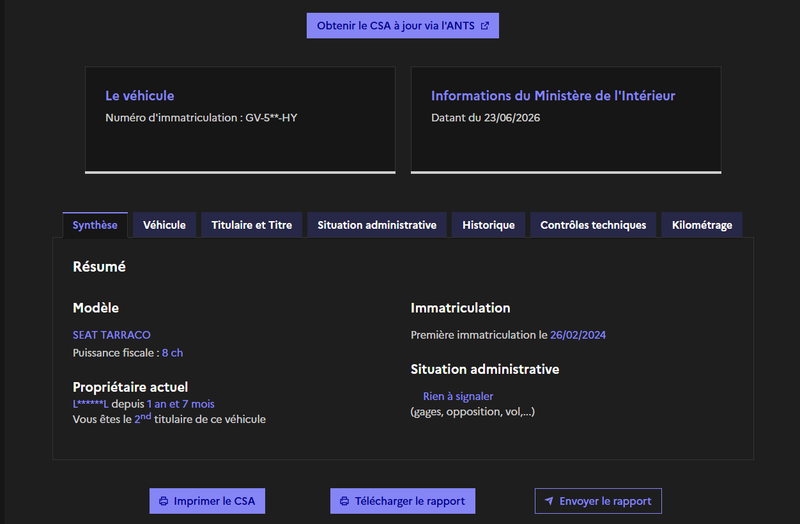Viewport: 800px width, 524px height.
Task: Click the 8 ch fiscal power value
Action: (x=172, y=353)
